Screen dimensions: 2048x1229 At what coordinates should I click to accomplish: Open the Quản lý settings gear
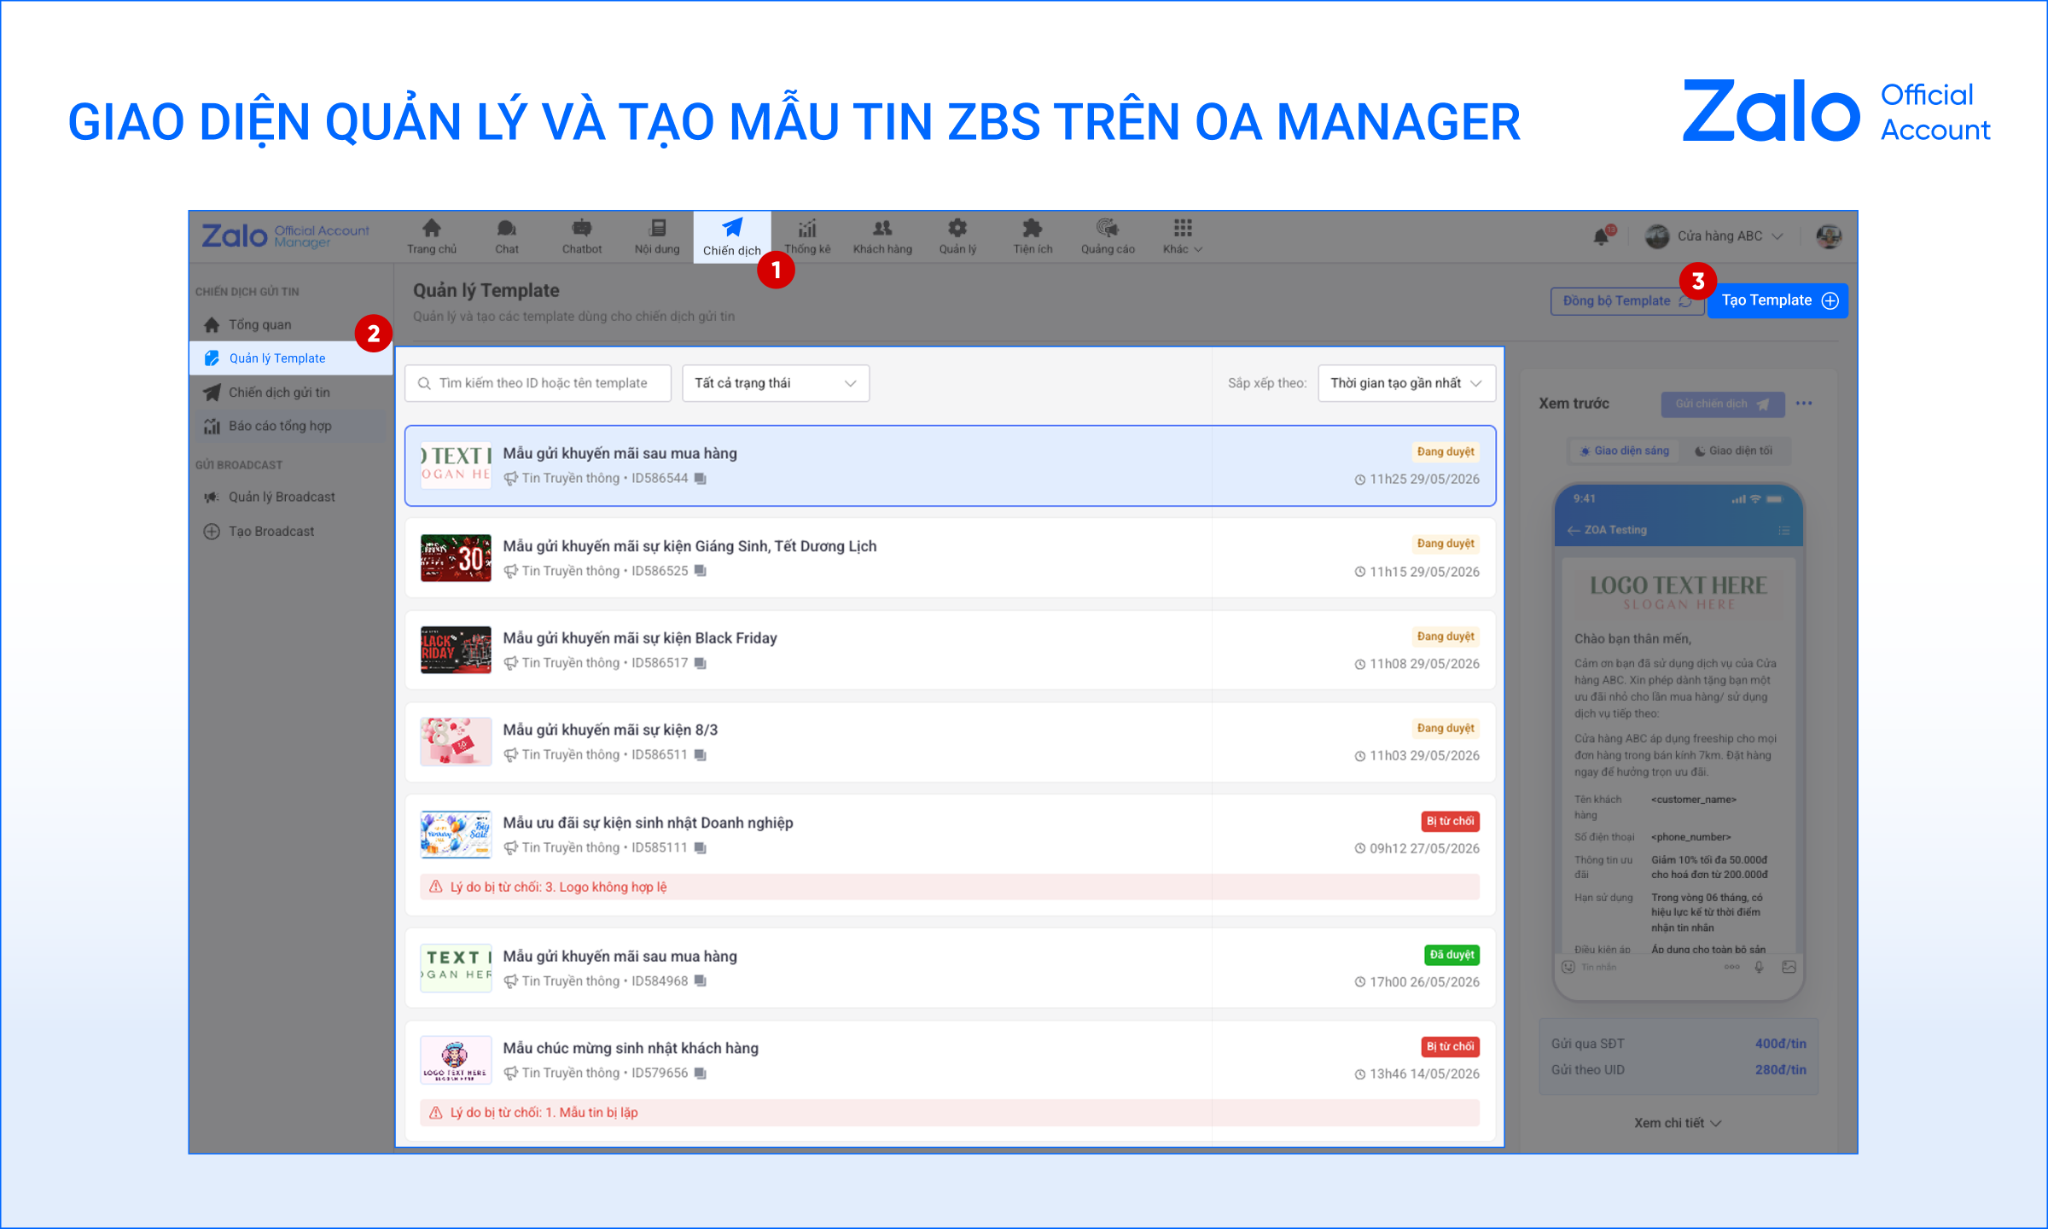coord(957,236)
